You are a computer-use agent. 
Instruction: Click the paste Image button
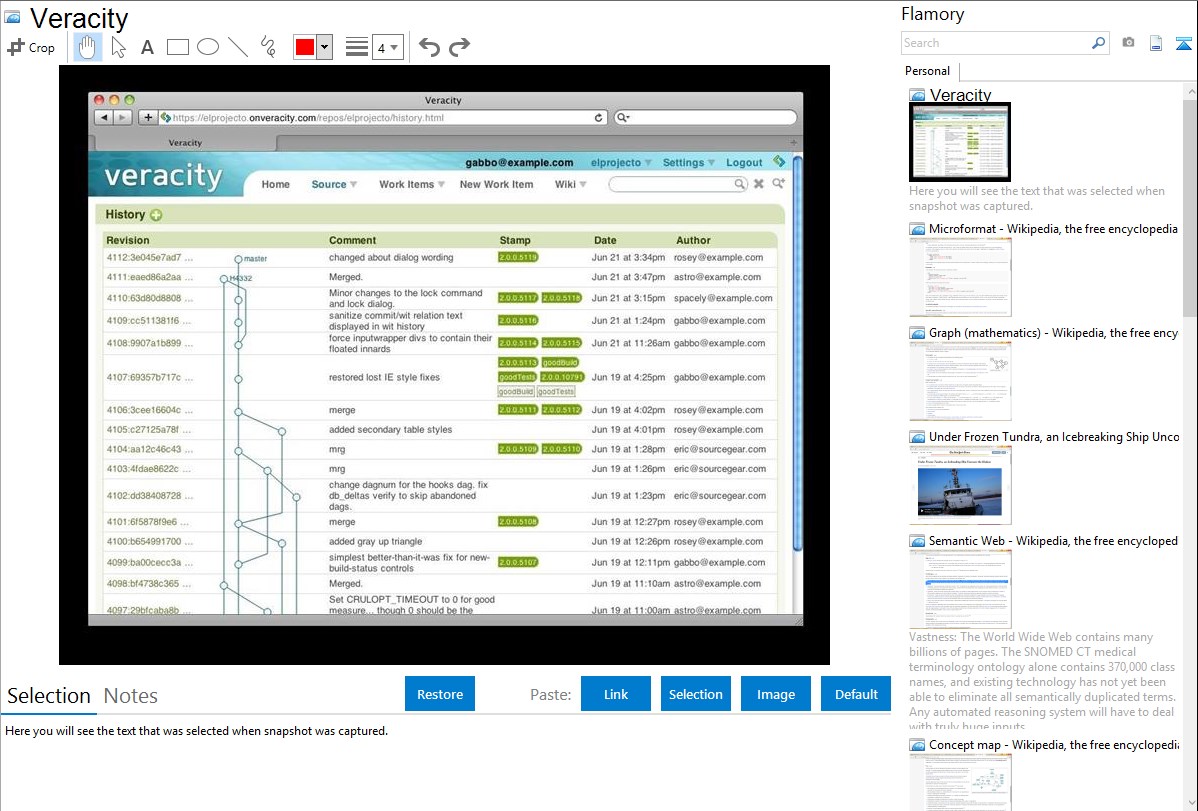point(775,694)
